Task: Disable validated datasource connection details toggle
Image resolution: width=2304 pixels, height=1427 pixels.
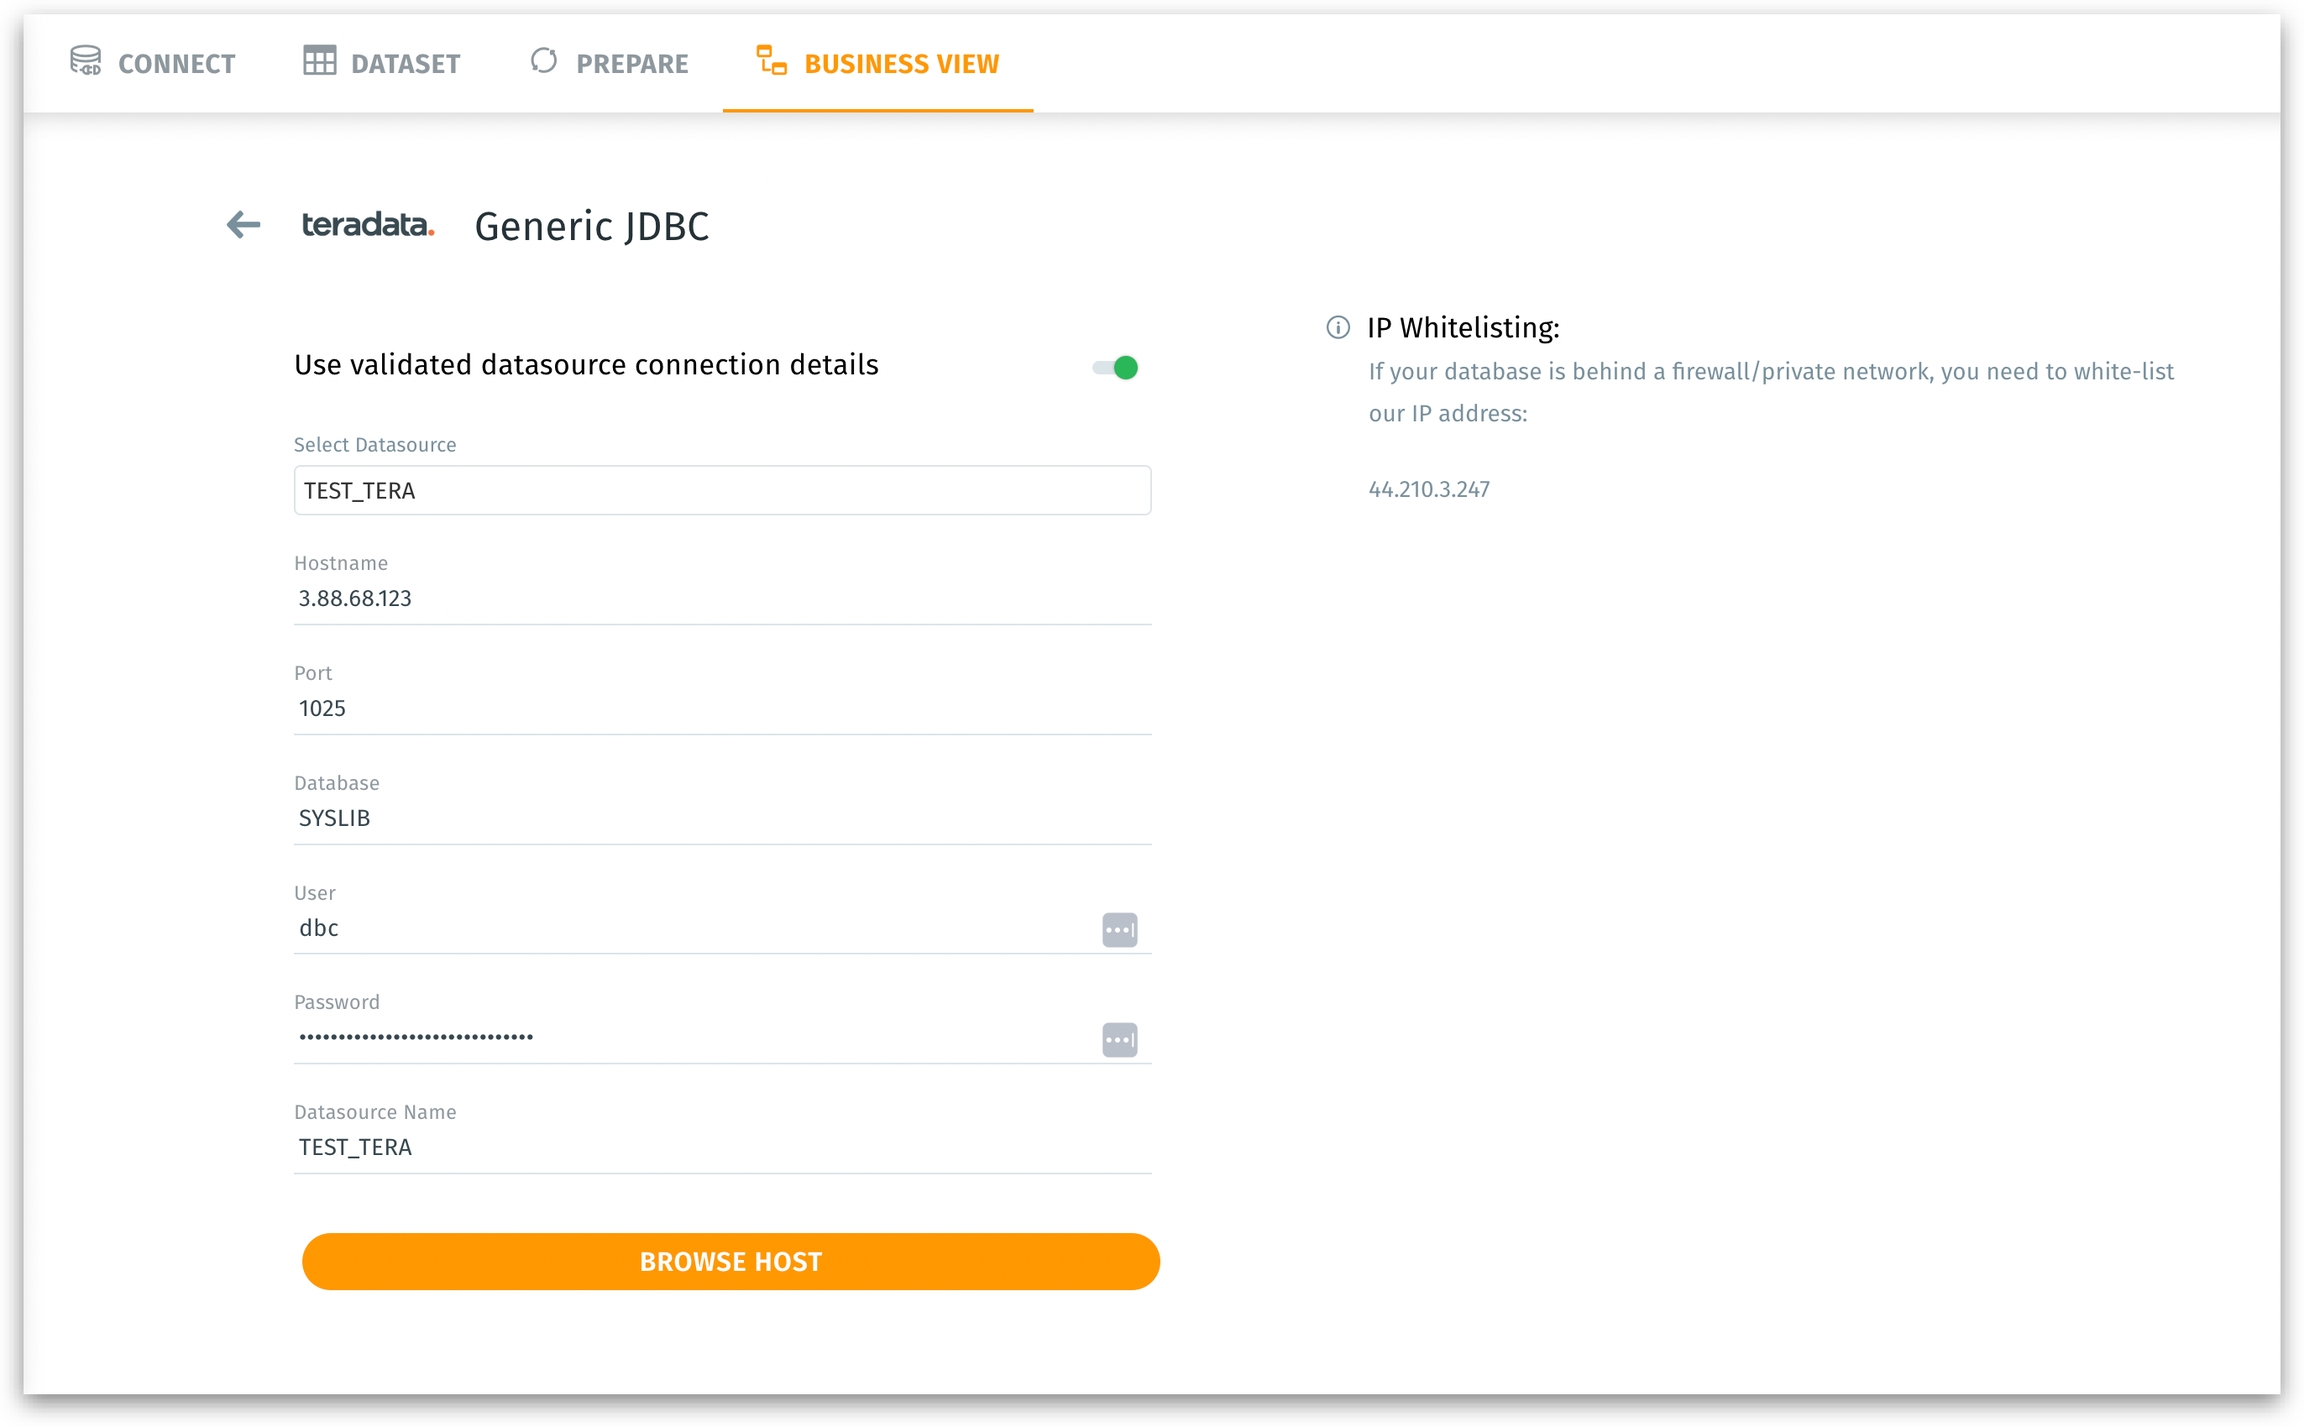Action: (1116, 368)
